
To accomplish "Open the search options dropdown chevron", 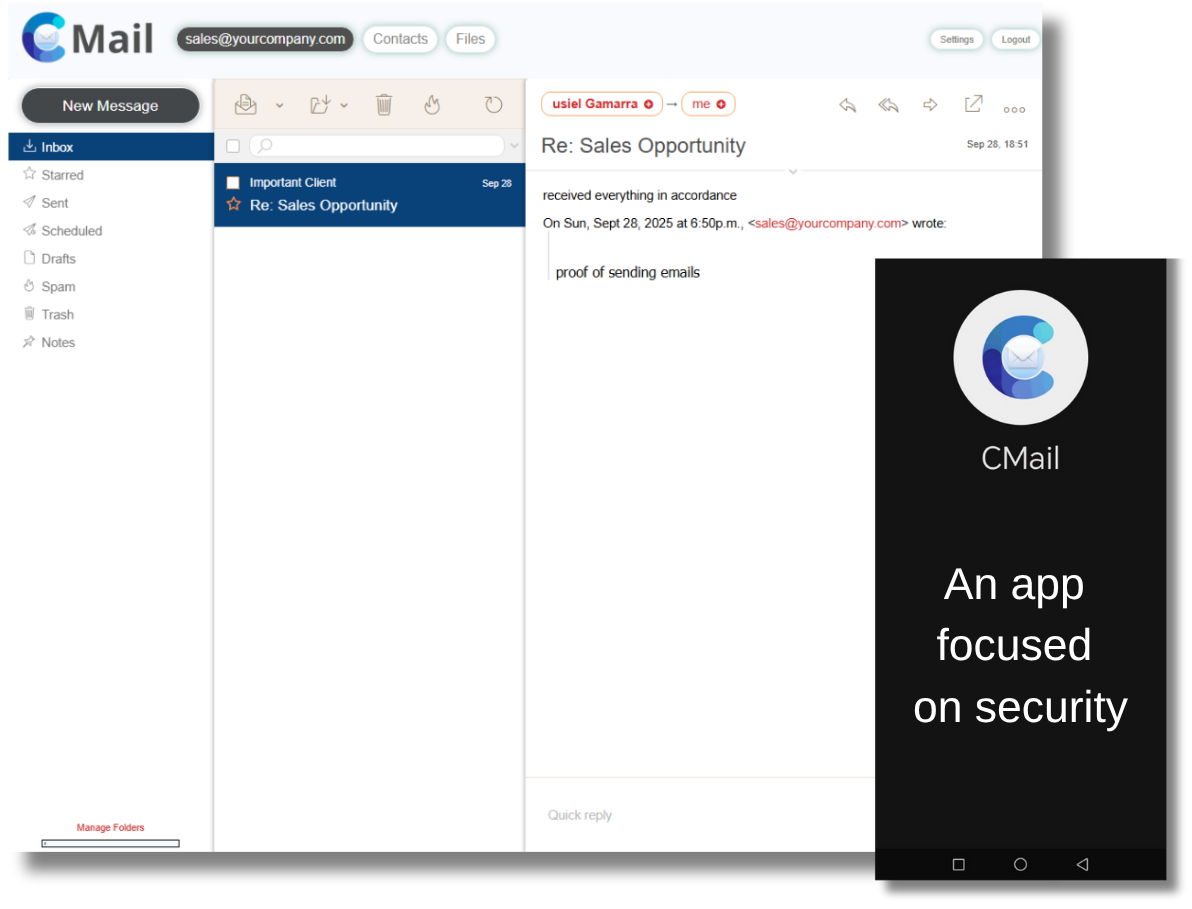I will click(514, 145).
